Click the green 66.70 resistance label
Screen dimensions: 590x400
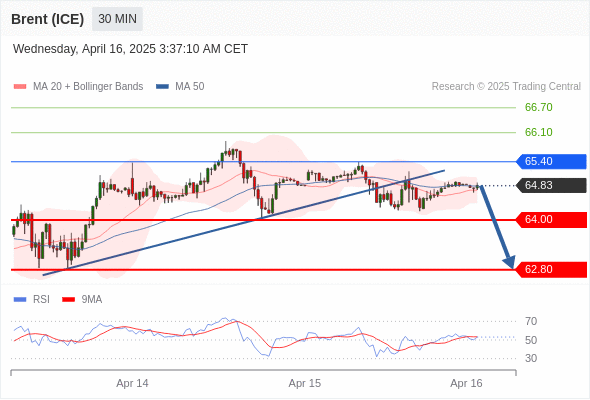coord(538,108)
